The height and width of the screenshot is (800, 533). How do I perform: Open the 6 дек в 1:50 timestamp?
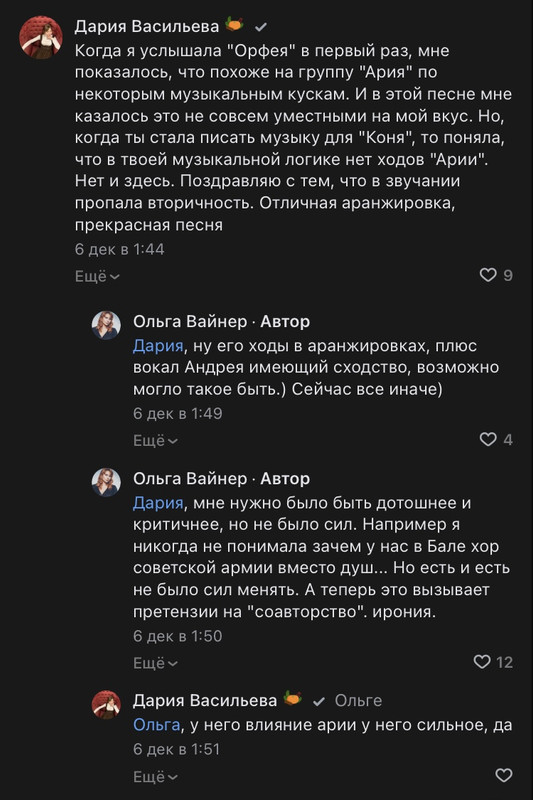pos(177,636)
